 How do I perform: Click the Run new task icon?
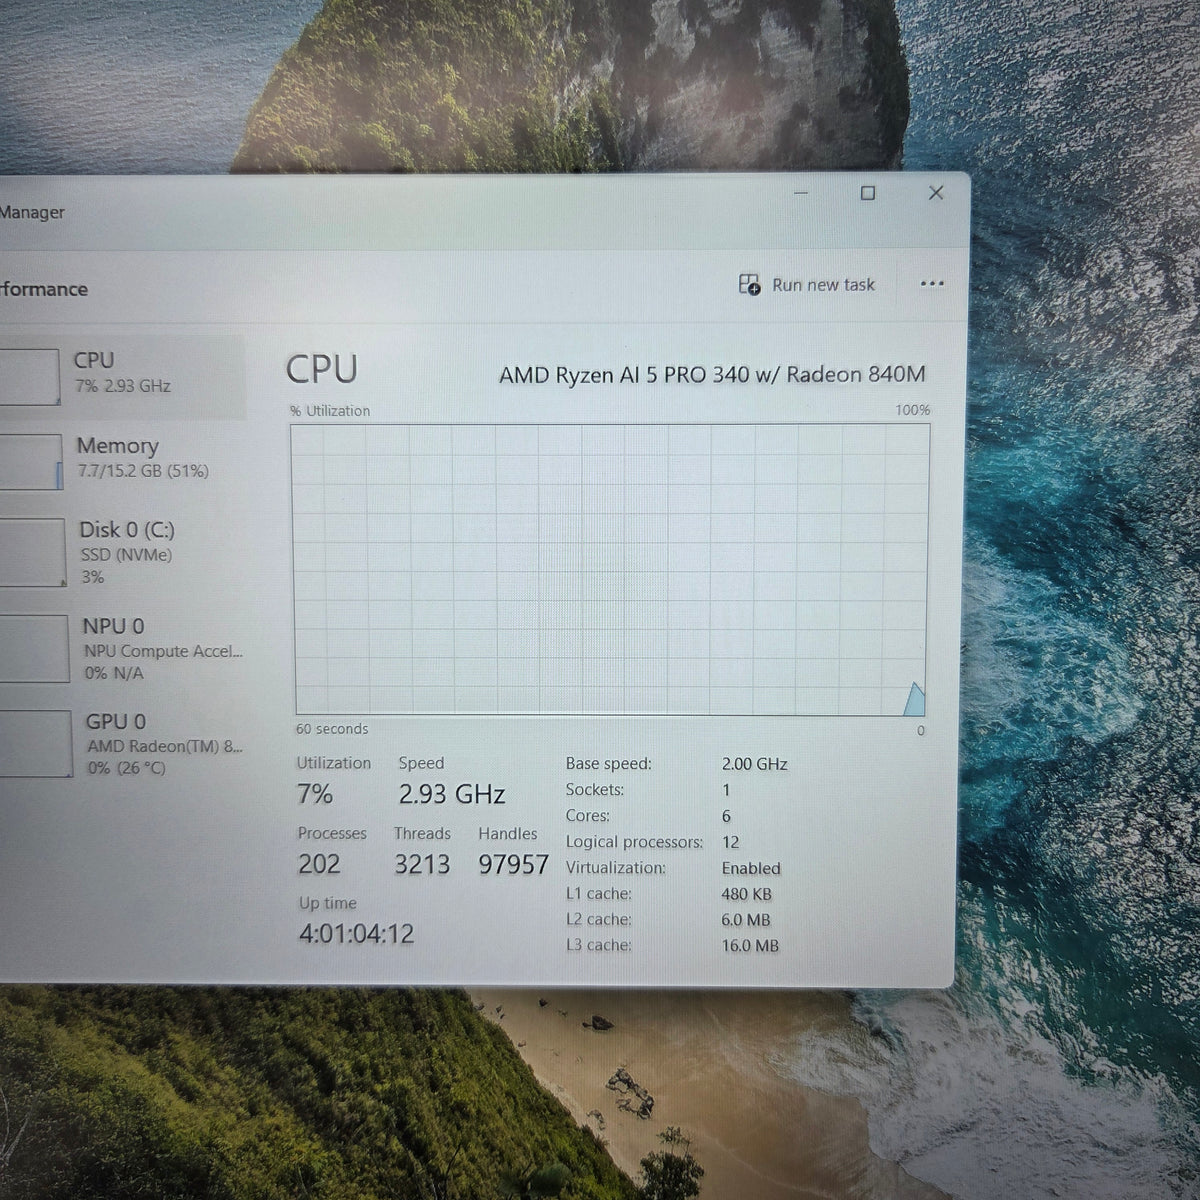tap(749, 285)
